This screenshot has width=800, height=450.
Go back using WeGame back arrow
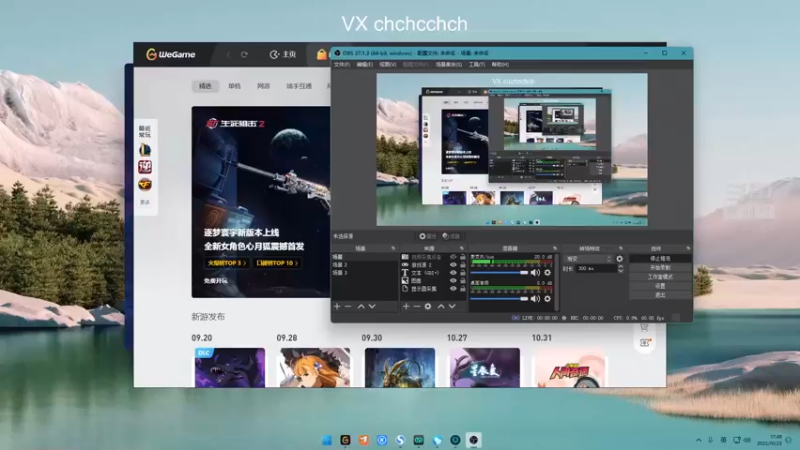pos(228,55)
